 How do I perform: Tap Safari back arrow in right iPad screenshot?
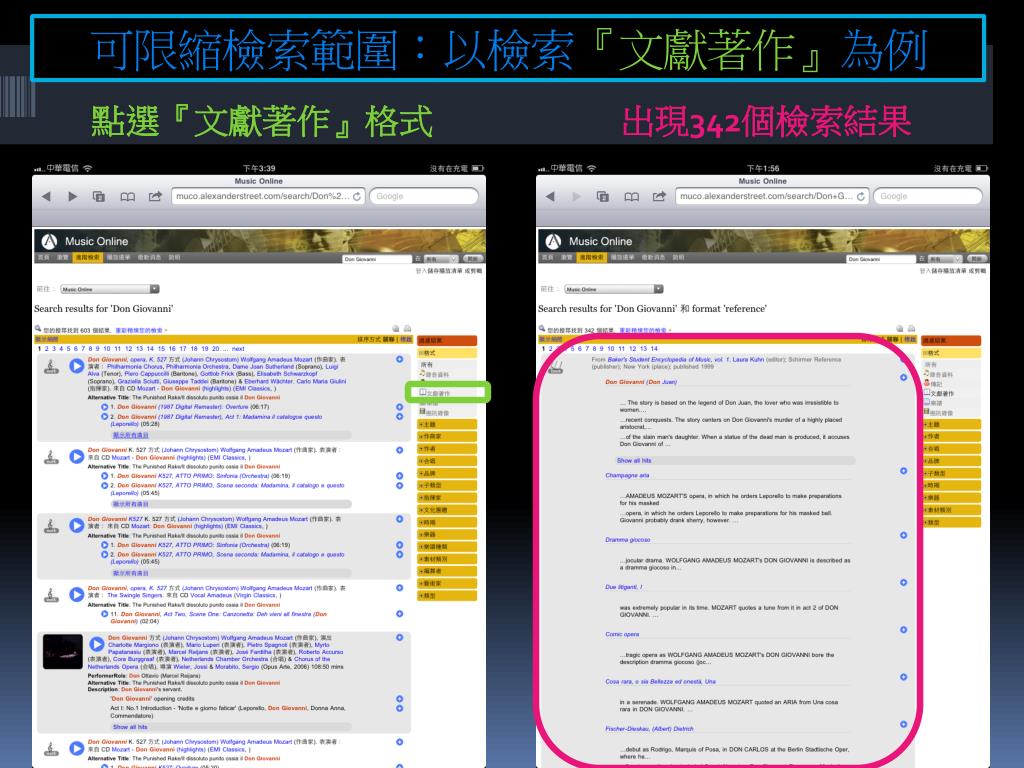coord(550,197)
